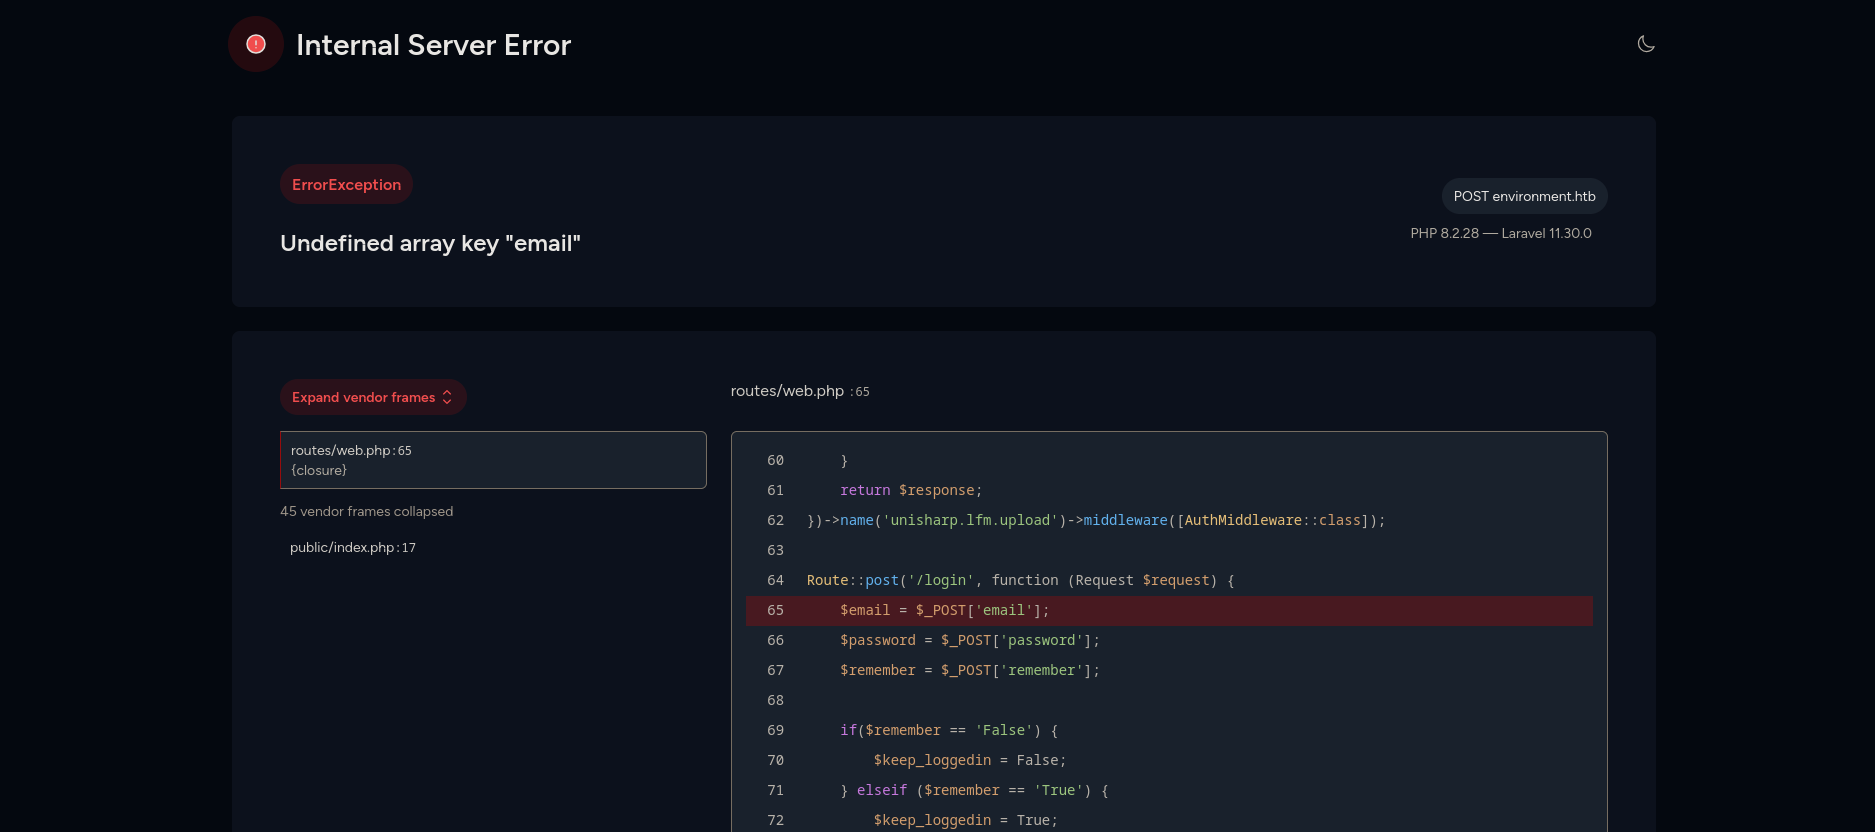Click the PHP 8.2.28 — Laravel 11.30.0 text
This screenshot has width=1875, height=832.
point(1500,233)
